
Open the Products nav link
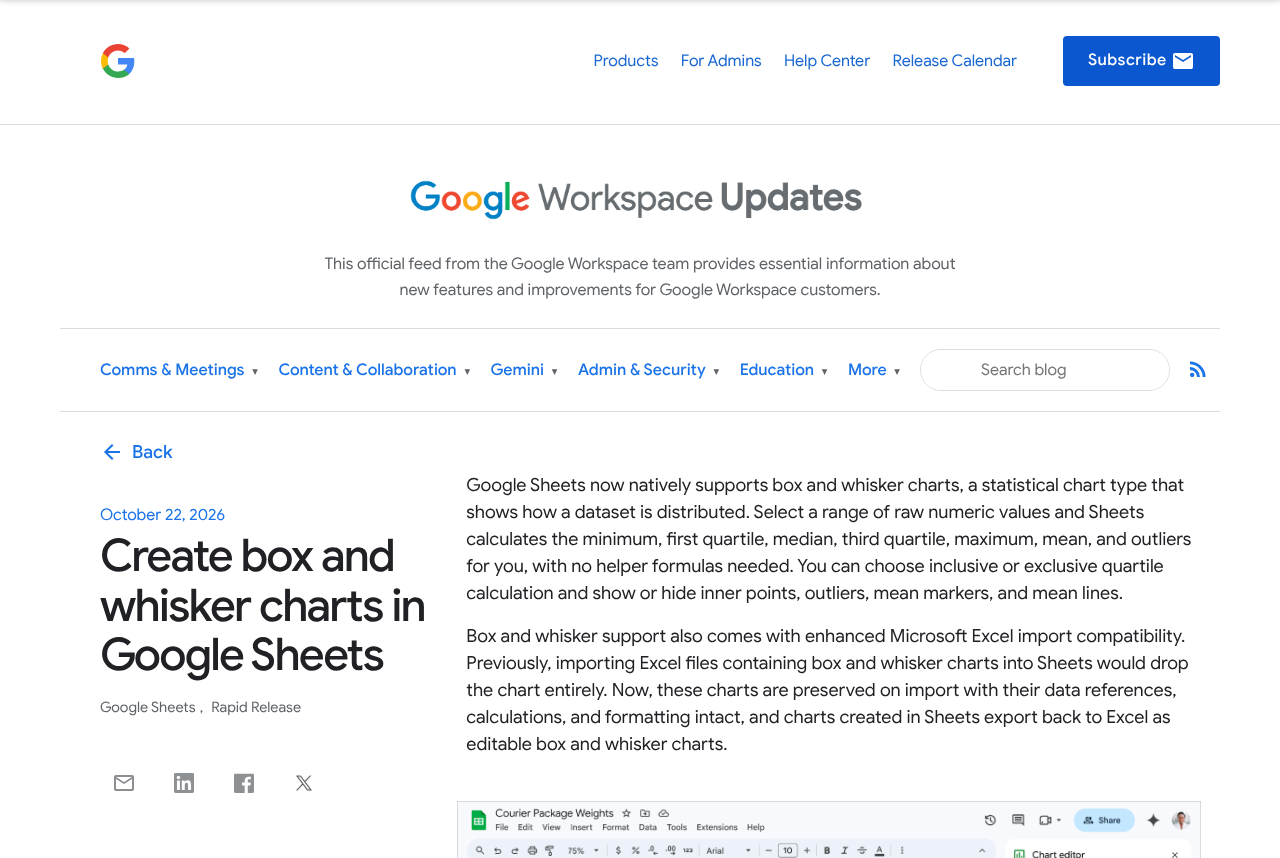626,61
